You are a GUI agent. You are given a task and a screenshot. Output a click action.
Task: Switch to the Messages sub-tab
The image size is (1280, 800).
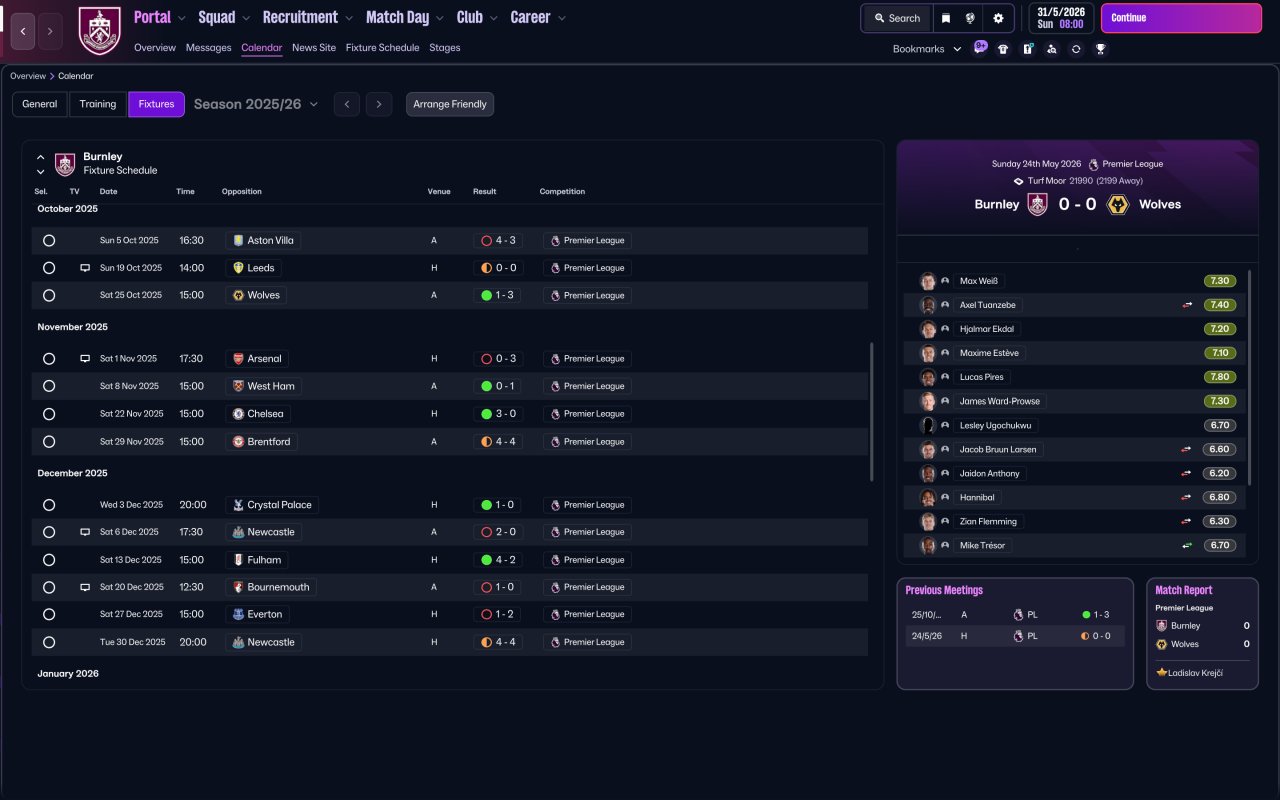click(x=208, y=48)
